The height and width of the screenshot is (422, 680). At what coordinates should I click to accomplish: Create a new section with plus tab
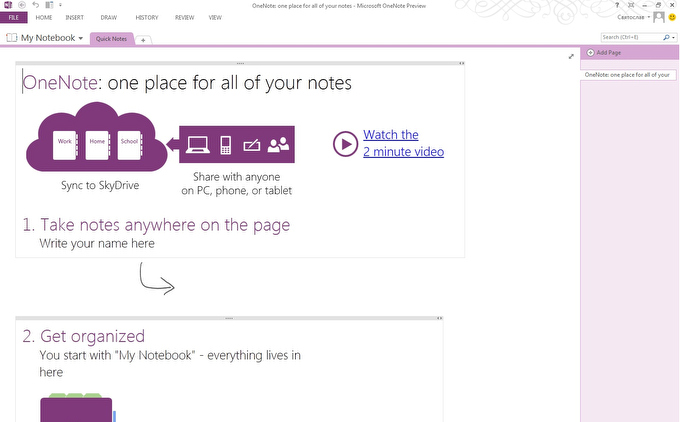143,40
